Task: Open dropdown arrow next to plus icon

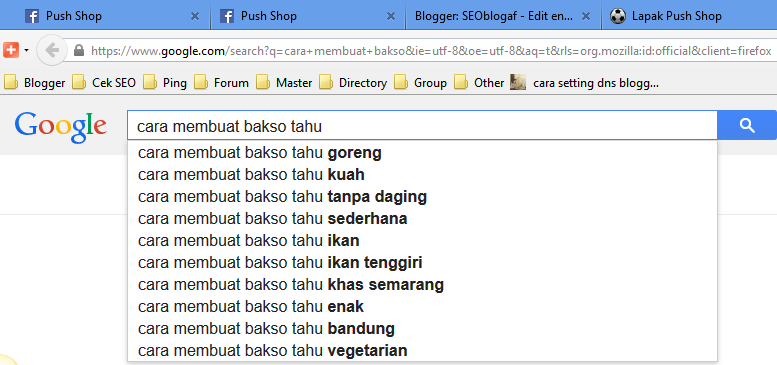Action: click(26, 51)
